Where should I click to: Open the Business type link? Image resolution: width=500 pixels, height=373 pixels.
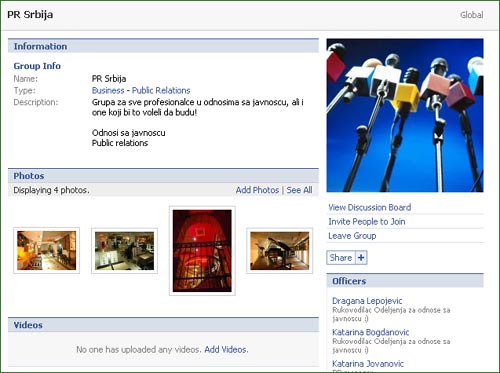pos(108,90)
